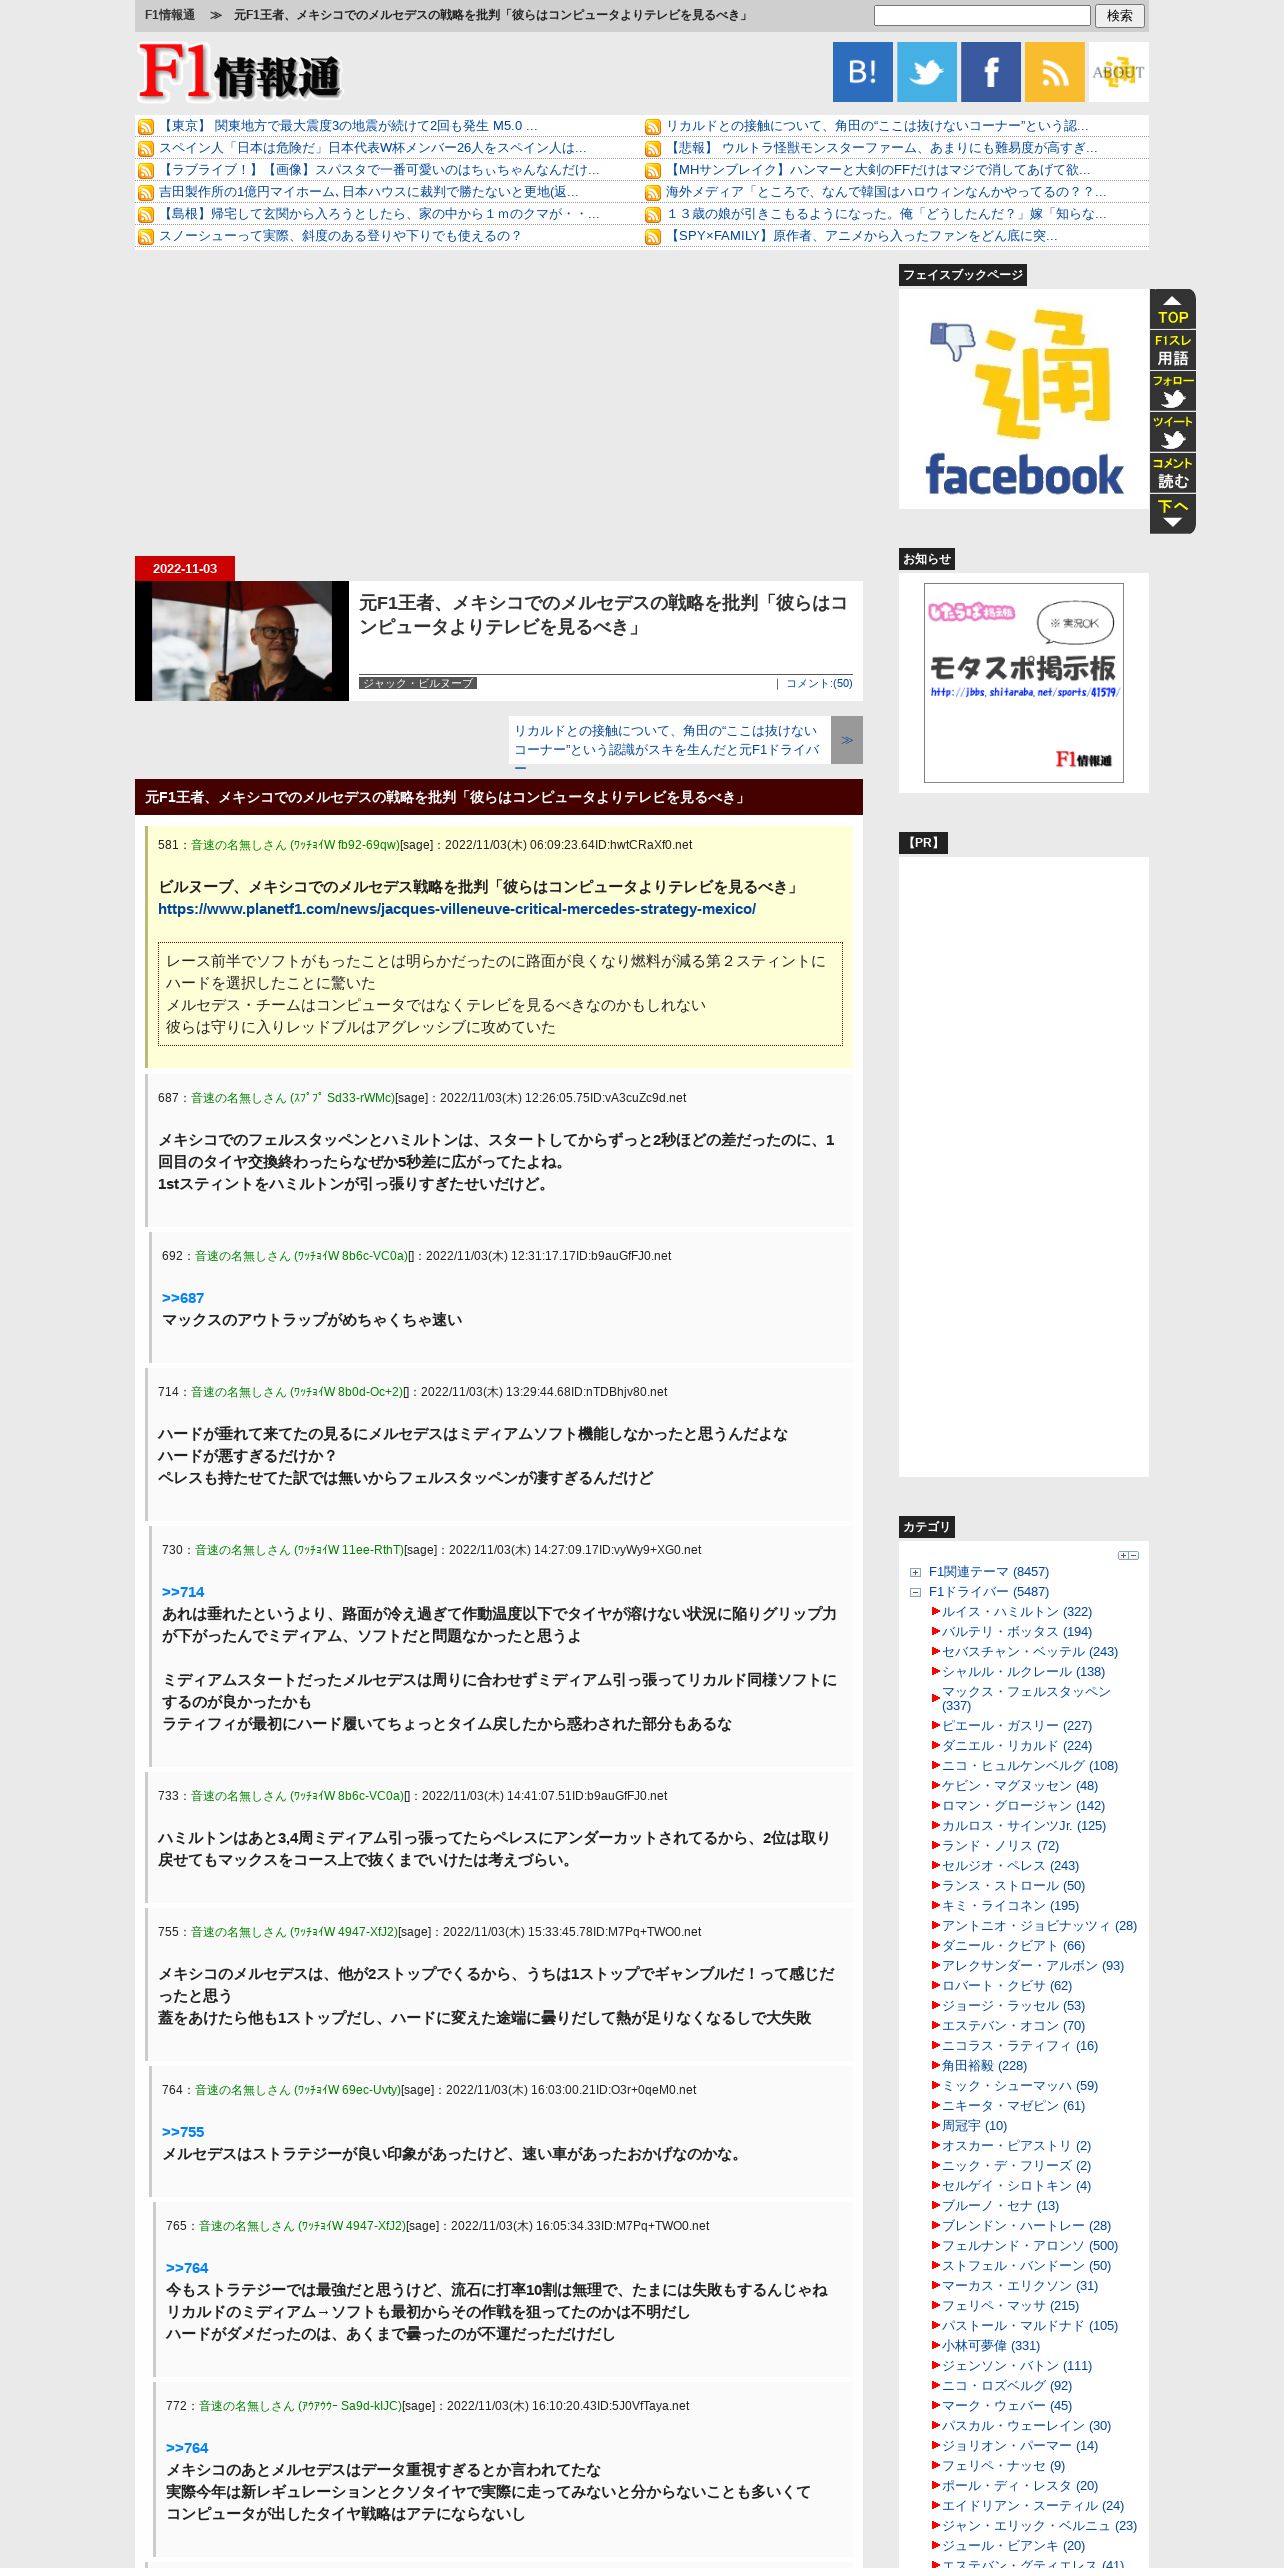1284x2568 pixels.
Task: Click RSS icon beside 13歳の娘 headline
Action: coord(653,215)
